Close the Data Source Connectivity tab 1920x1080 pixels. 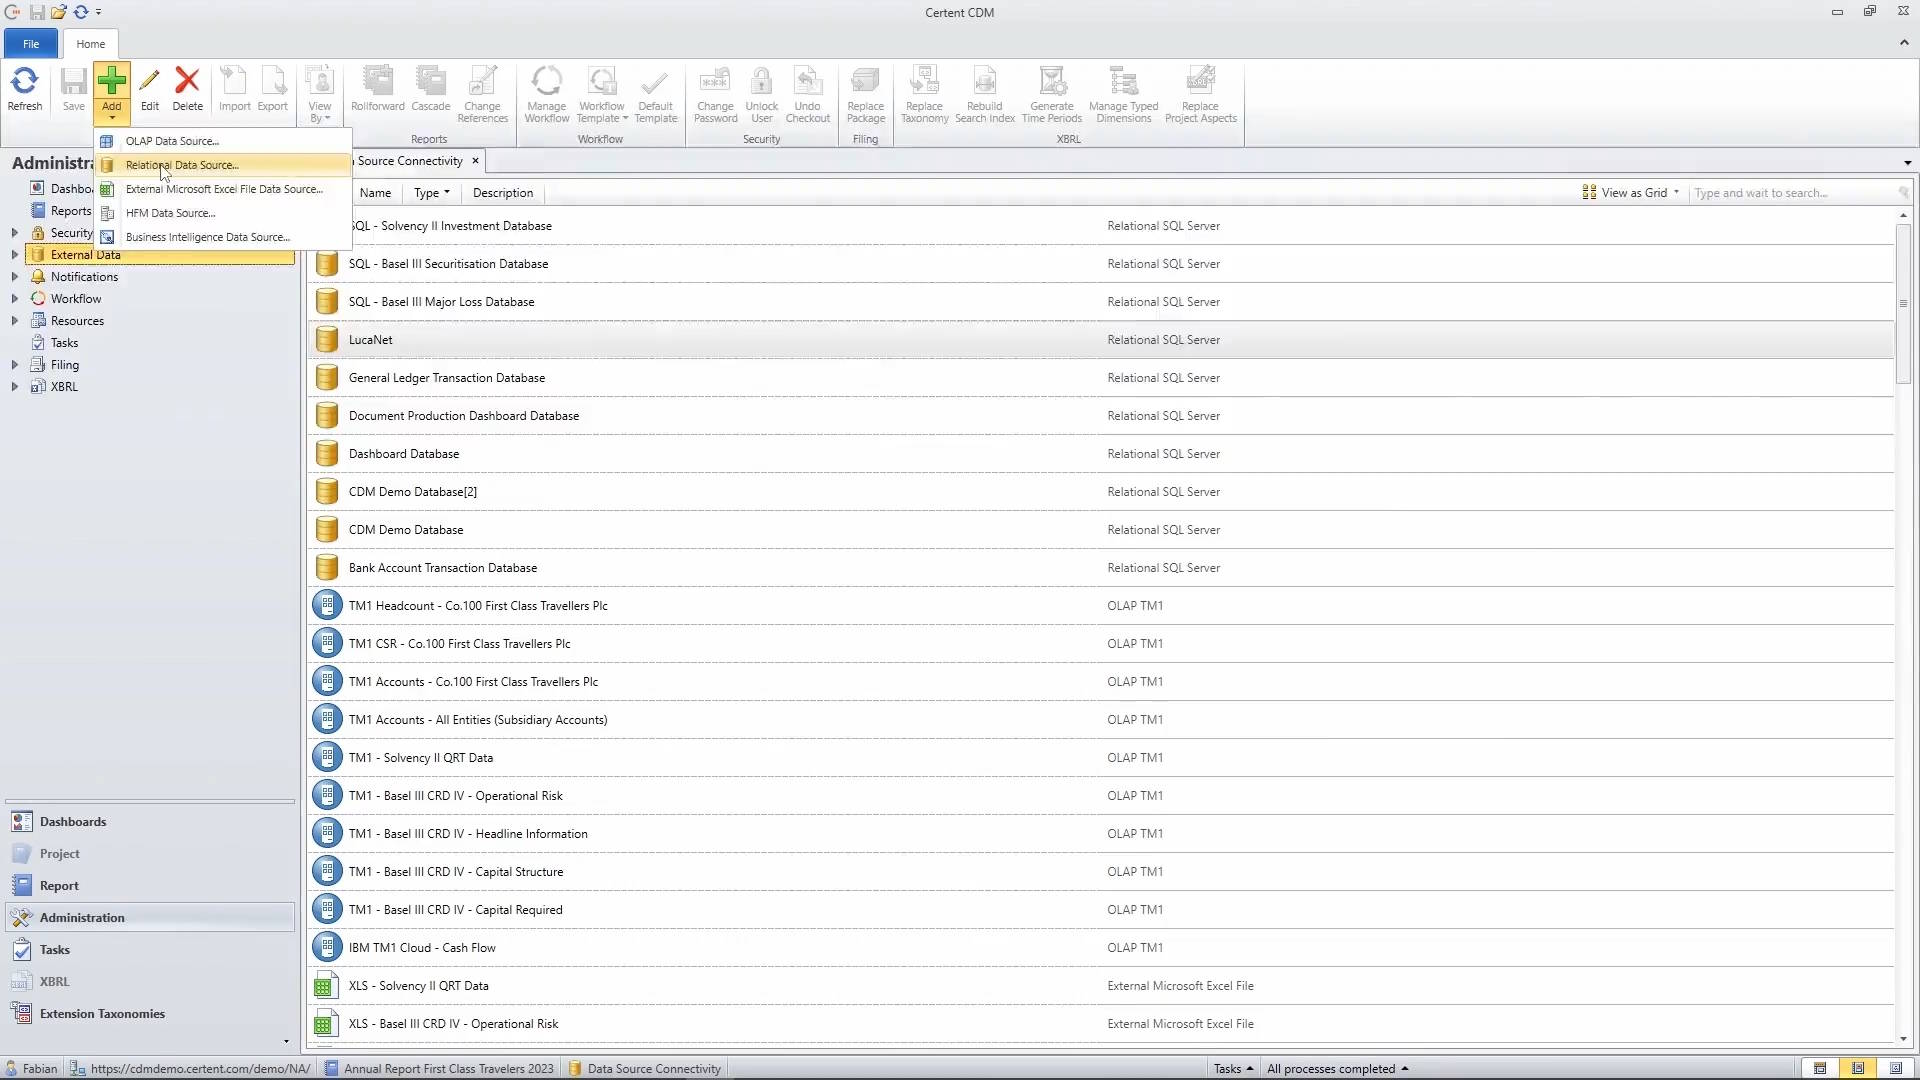[x=476, y=161]
